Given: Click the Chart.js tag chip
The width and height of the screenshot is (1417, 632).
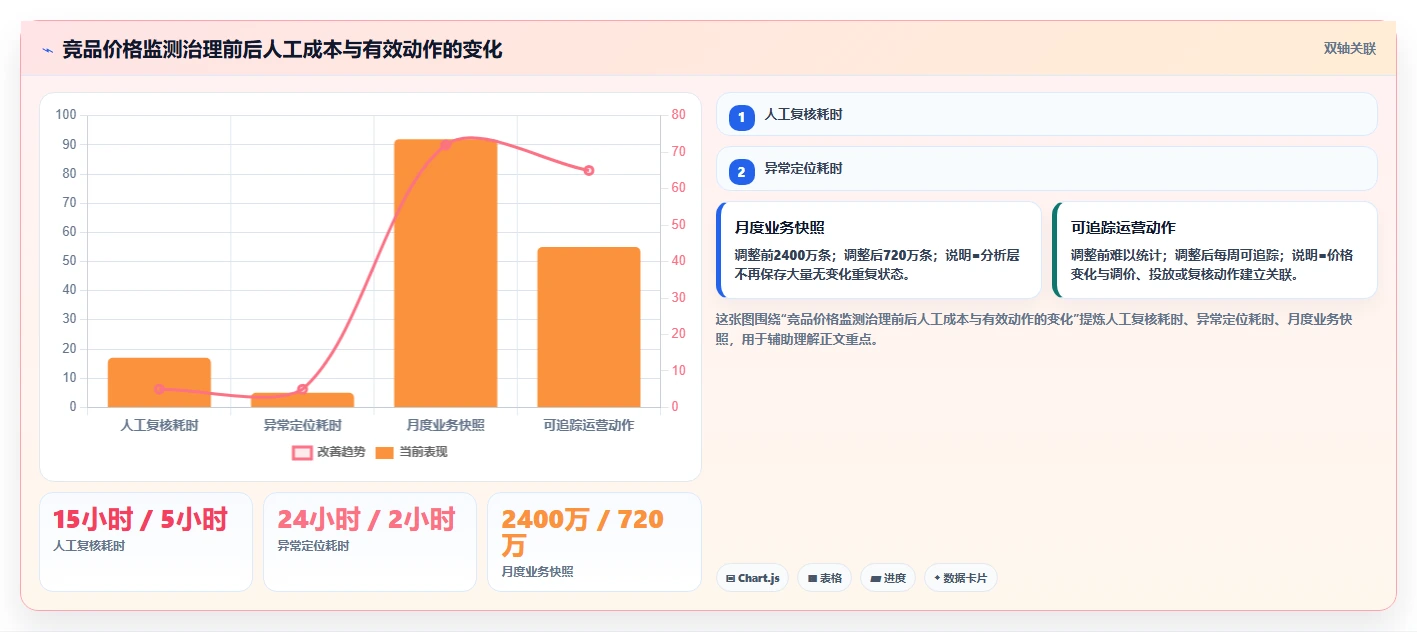Looking at the screenshot, I should [x=752, y=578].
